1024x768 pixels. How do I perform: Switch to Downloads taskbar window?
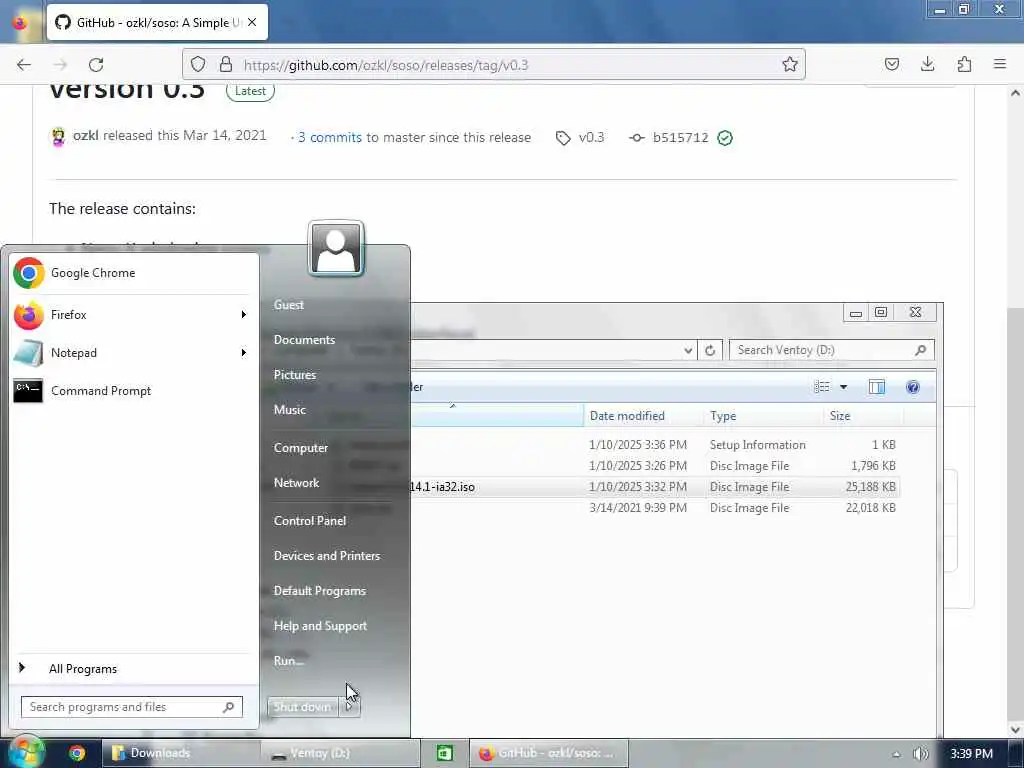point(181,753)
